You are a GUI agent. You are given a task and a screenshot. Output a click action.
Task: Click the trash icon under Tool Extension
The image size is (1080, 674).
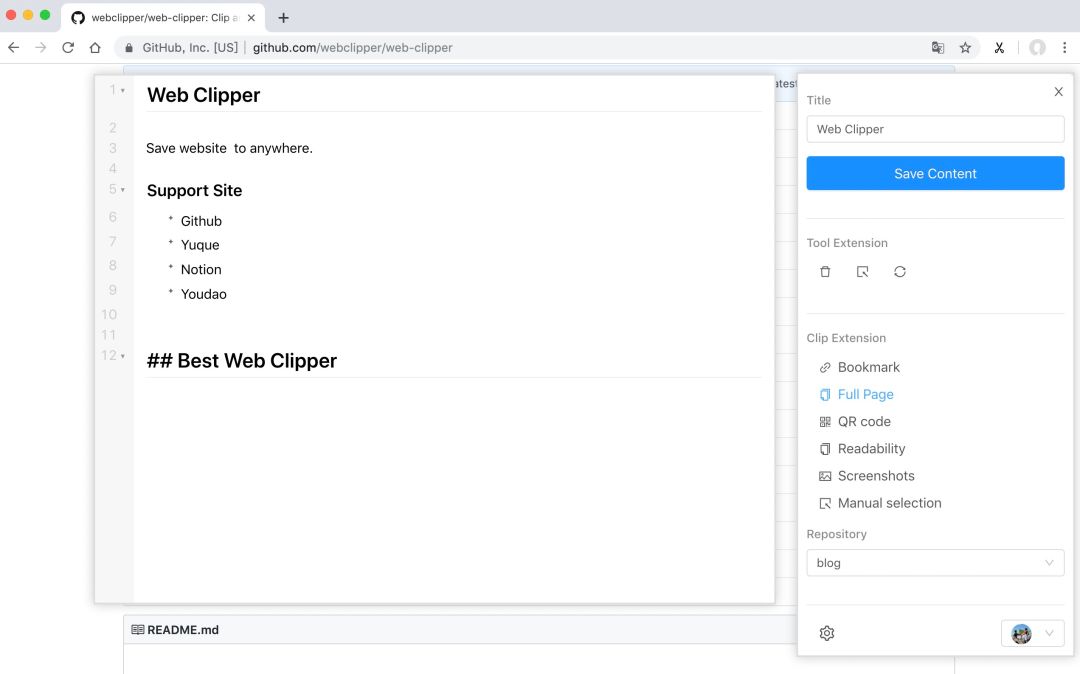pos(825,272)
